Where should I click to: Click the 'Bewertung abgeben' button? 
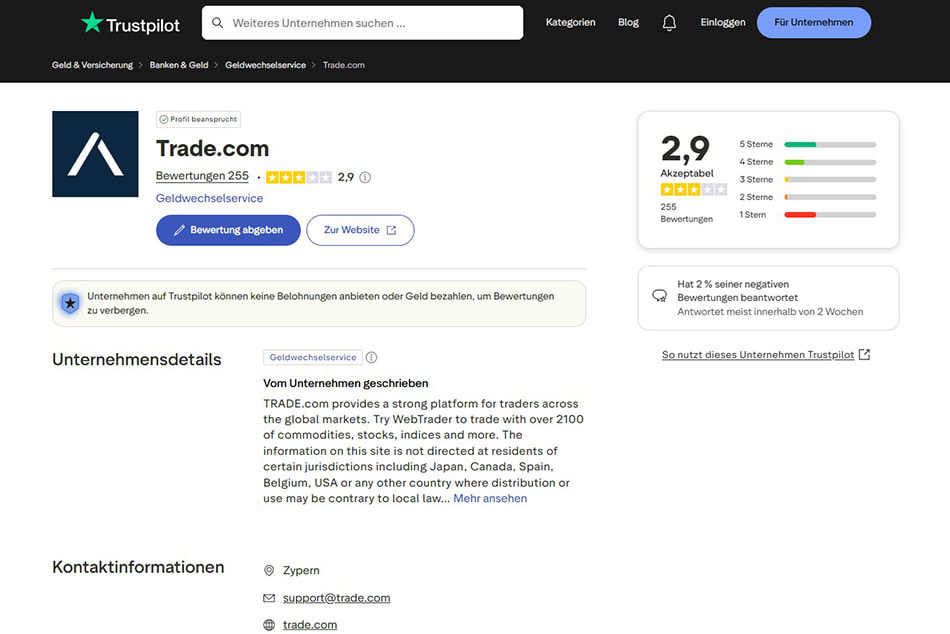click(228, 230)
